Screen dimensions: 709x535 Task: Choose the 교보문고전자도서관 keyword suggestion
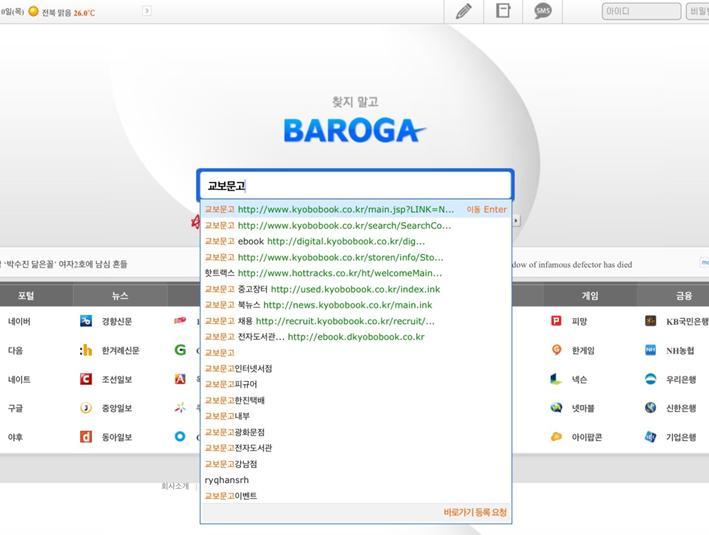click(356, 448)
